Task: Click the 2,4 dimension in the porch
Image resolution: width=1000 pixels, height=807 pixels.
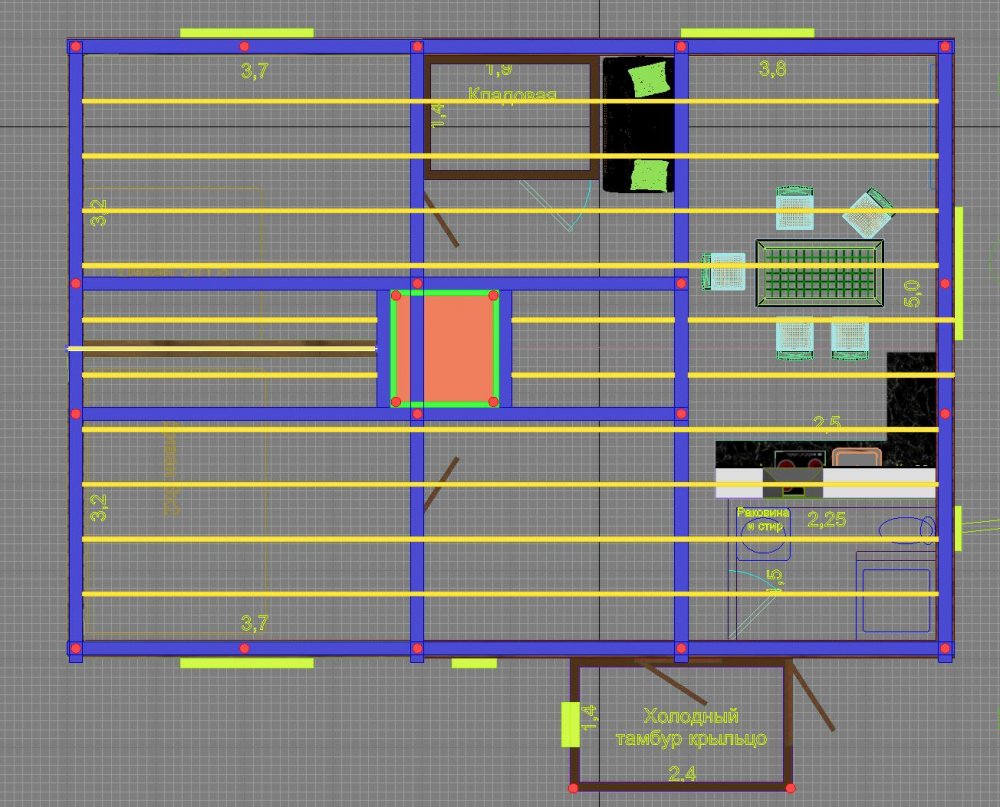Action: tap(683, 770)
